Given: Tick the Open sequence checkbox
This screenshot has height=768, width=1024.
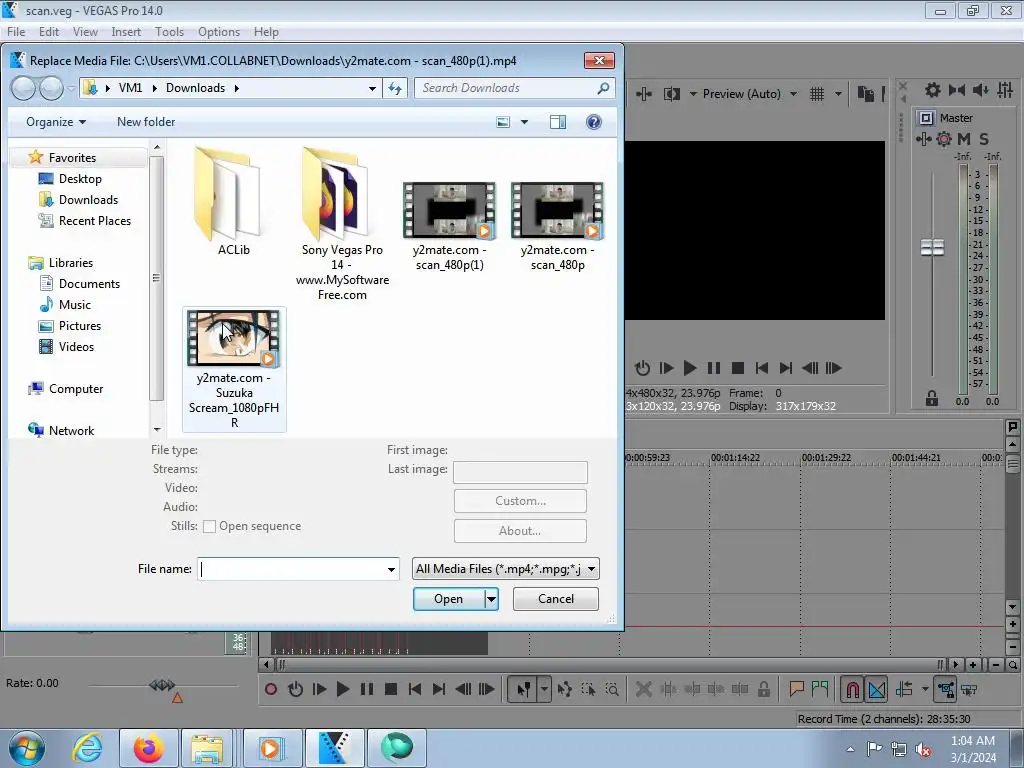Looking at the screenshot, I should point(210,526).
